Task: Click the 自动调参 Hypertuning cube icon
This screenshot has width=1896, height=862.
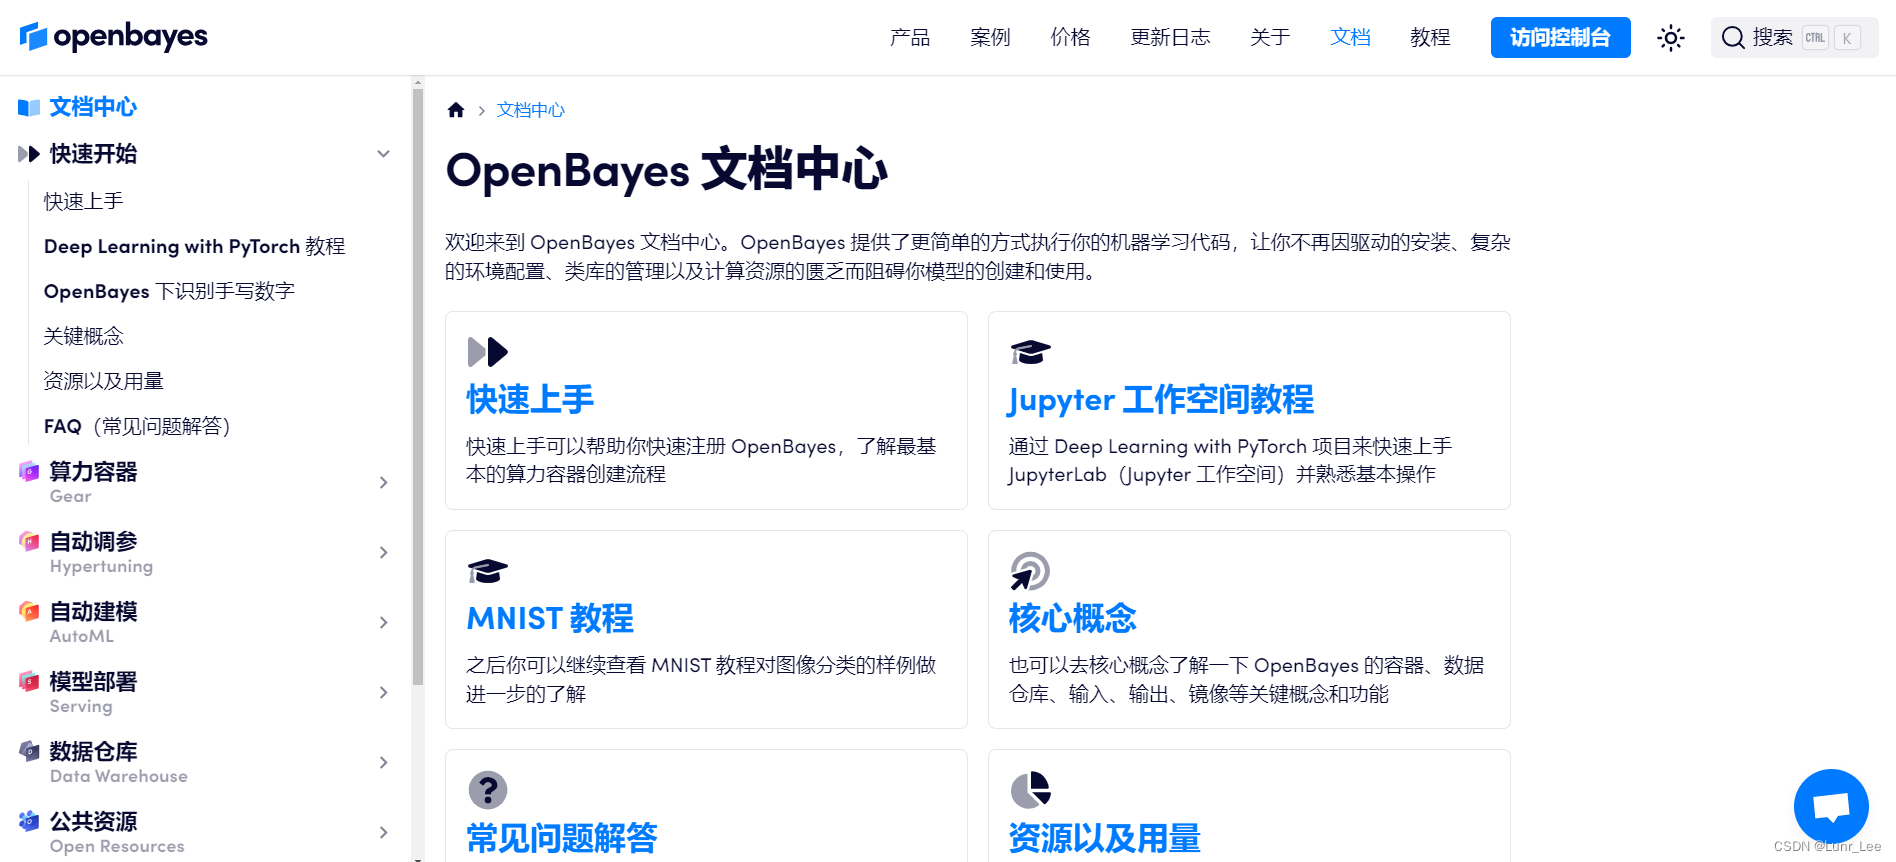Action: coord(29,541)
